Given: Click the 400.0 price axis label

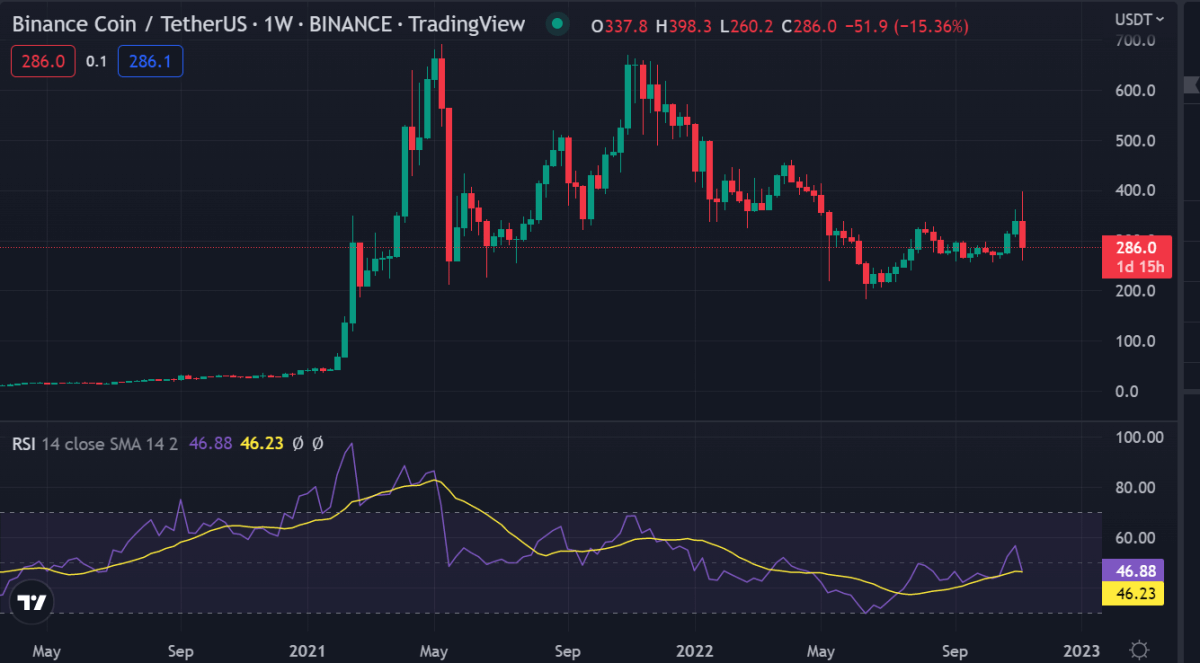Looking at the screenshot, I should [1136, 191].
